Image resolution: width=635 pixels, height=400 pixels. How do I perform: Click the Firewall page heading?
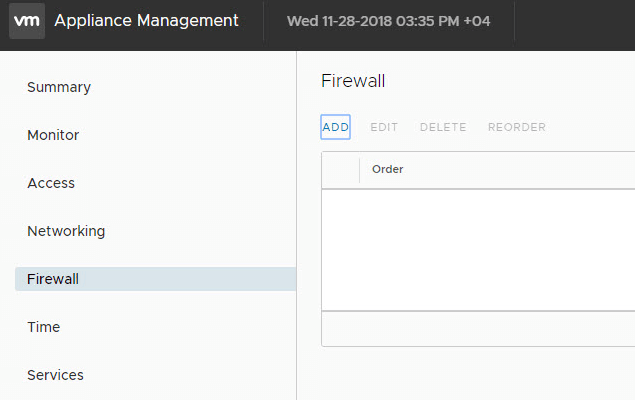[353, 81]
